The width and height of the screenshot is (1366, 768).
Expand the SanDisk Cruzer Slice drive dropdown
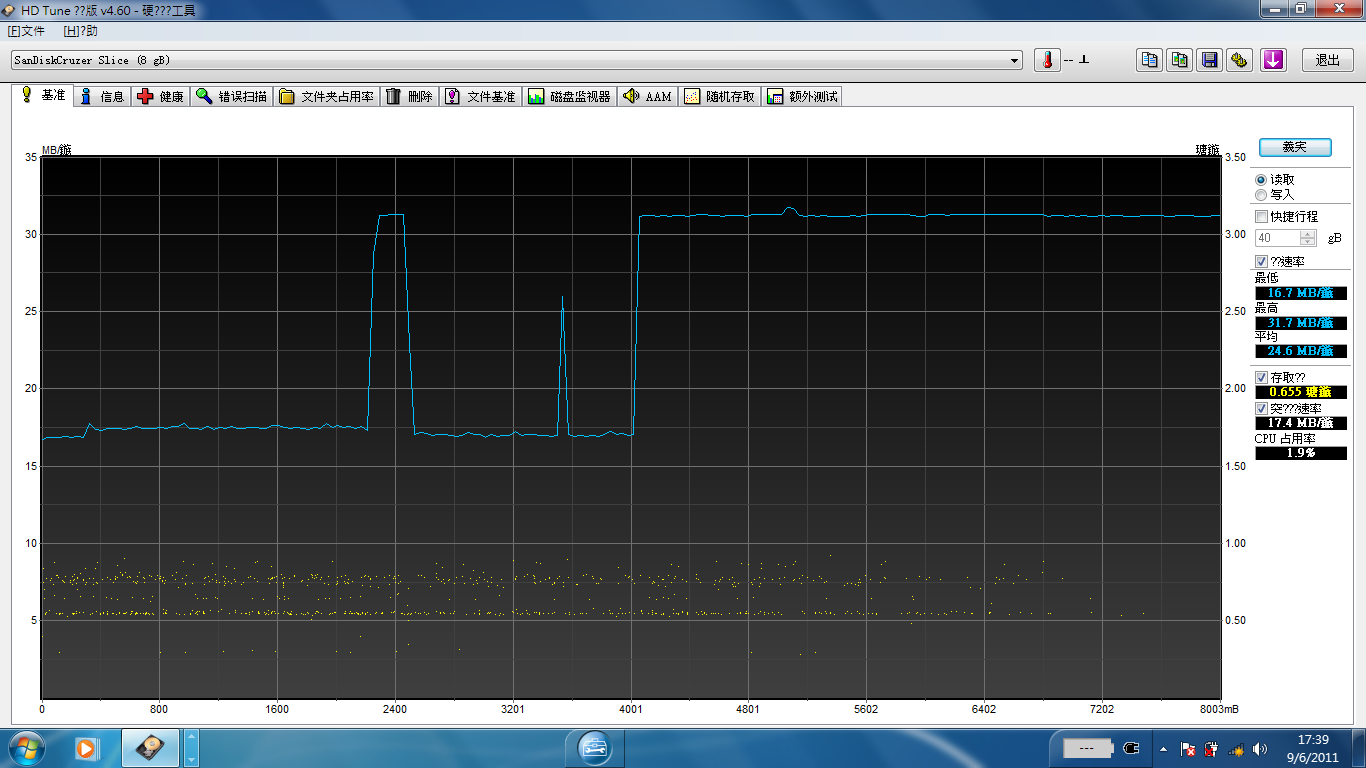click(x=1015, y=60)
